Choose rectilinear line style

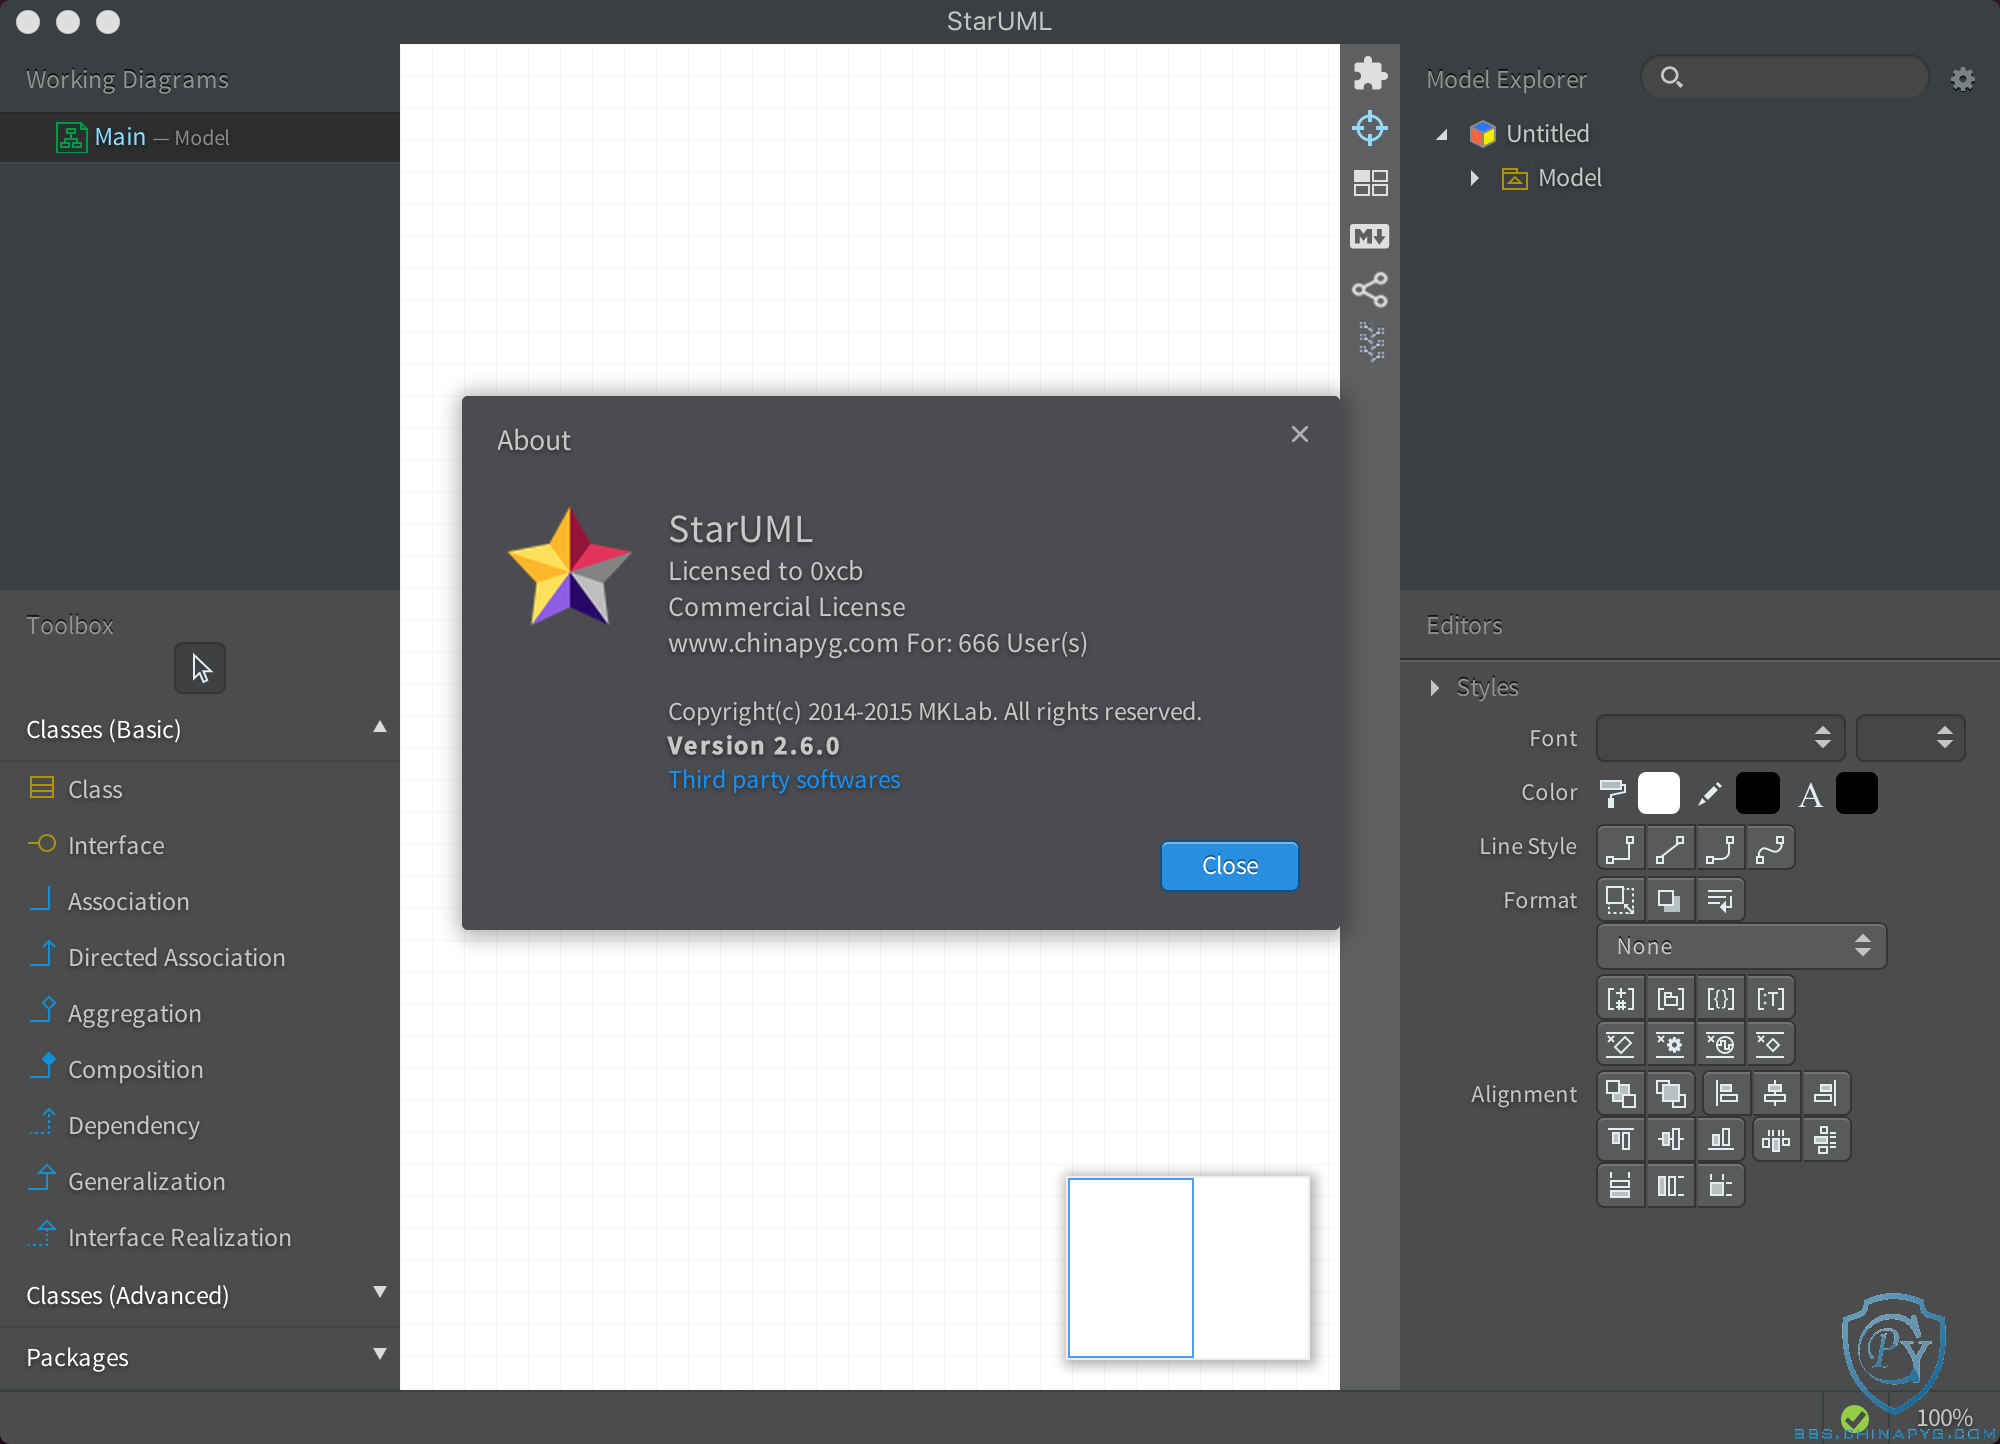[1621, 848]
